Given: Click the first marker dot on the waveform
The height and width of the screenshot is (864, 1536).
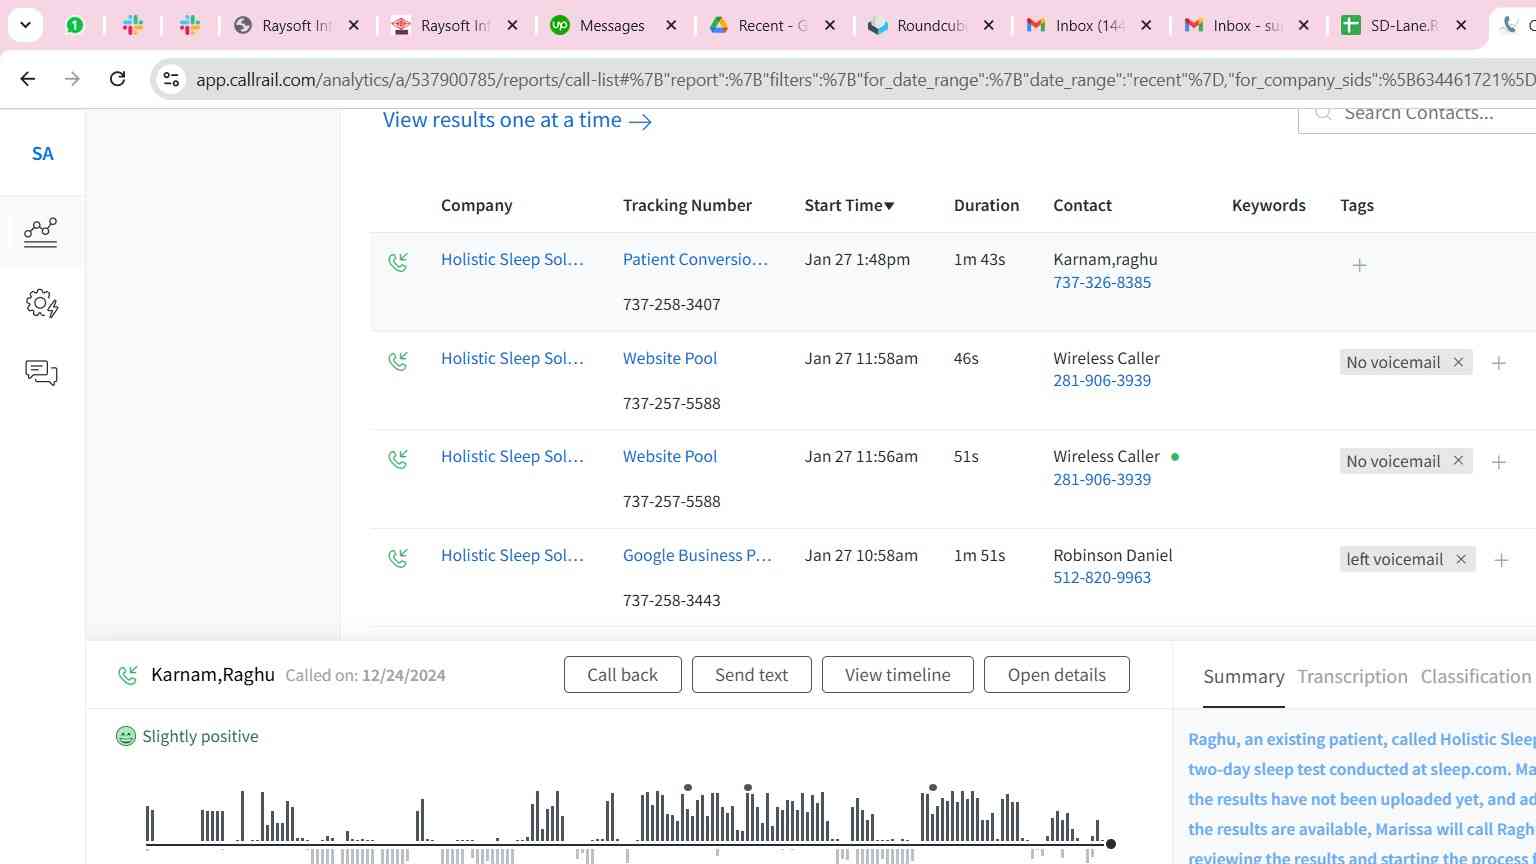Looking at the screenshot, I should [x=688, y=788].
